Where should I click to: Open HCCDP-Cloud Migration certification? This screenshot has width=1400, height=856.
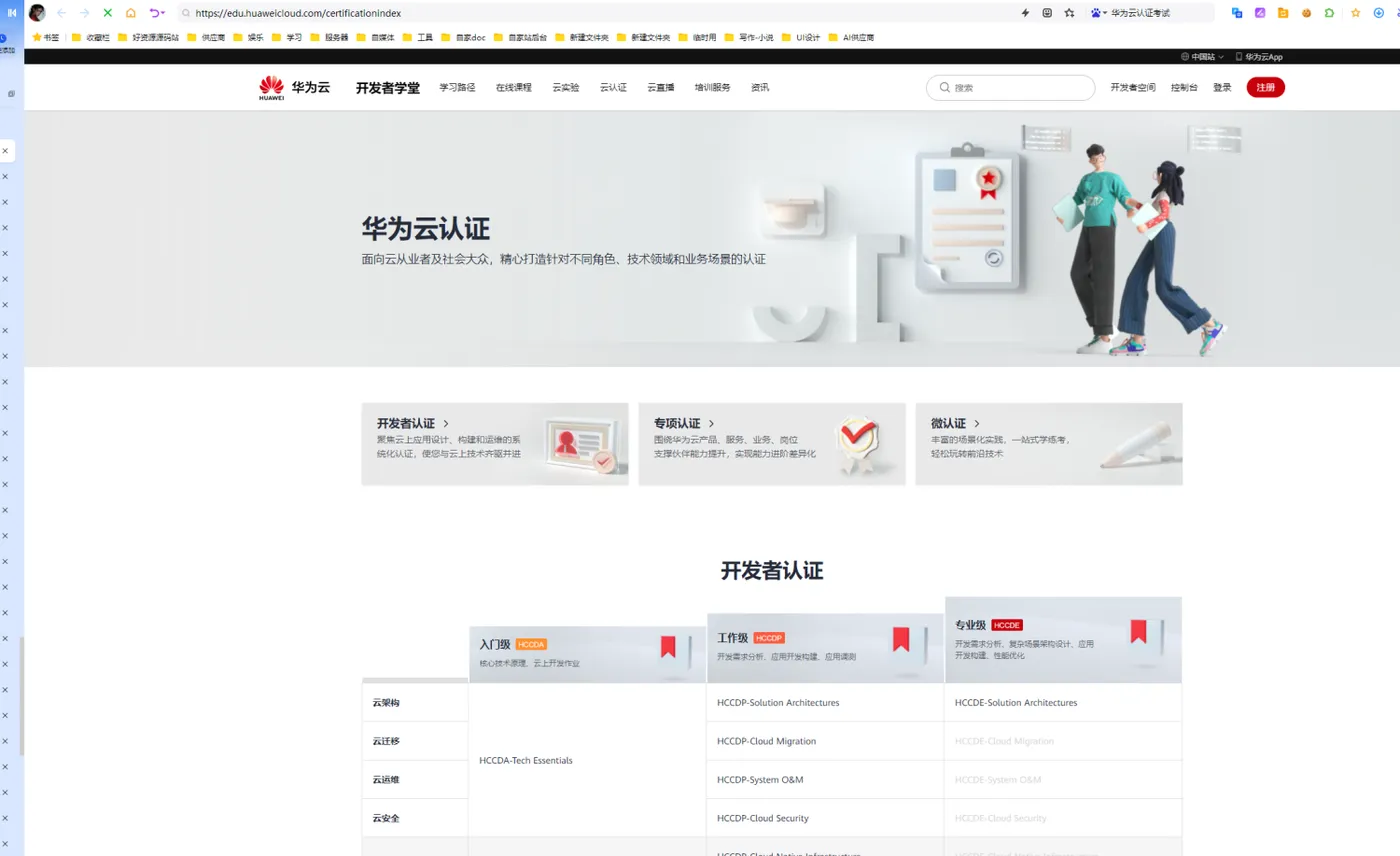[767, 741]
